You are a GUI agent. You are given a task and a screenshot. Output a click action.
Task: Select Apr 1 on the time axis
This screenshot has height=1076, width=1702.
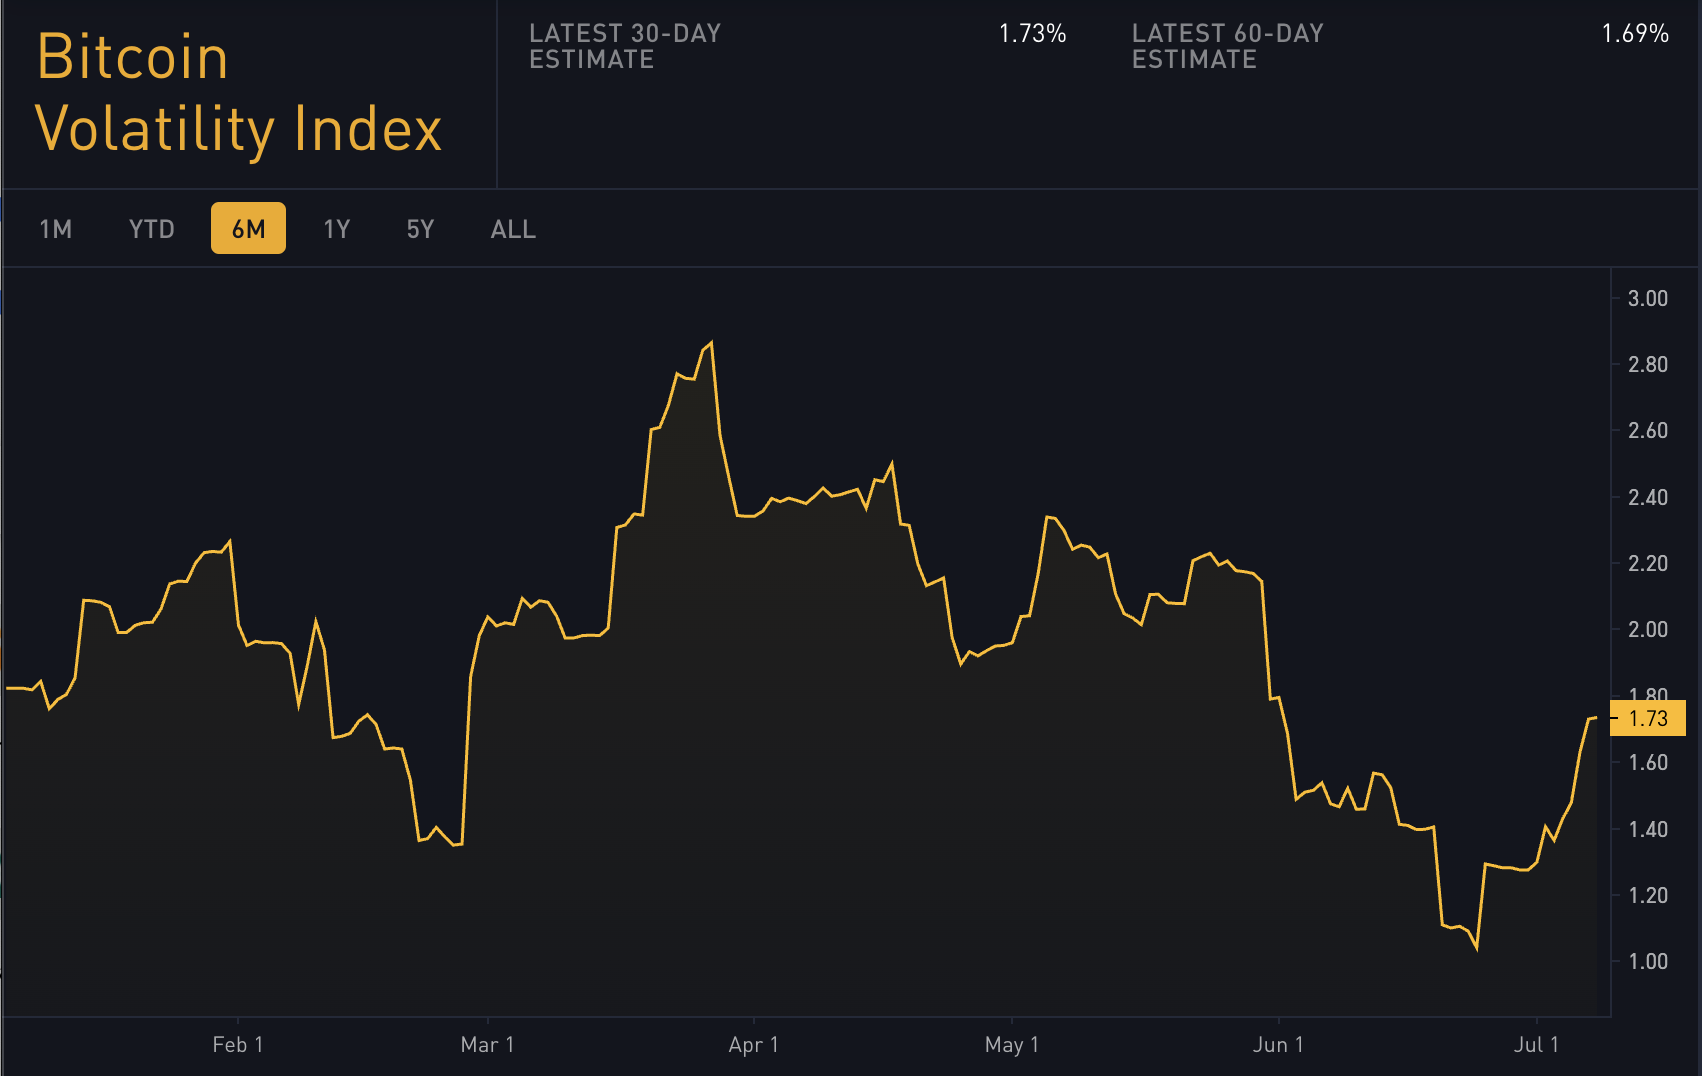(753, 1045)
